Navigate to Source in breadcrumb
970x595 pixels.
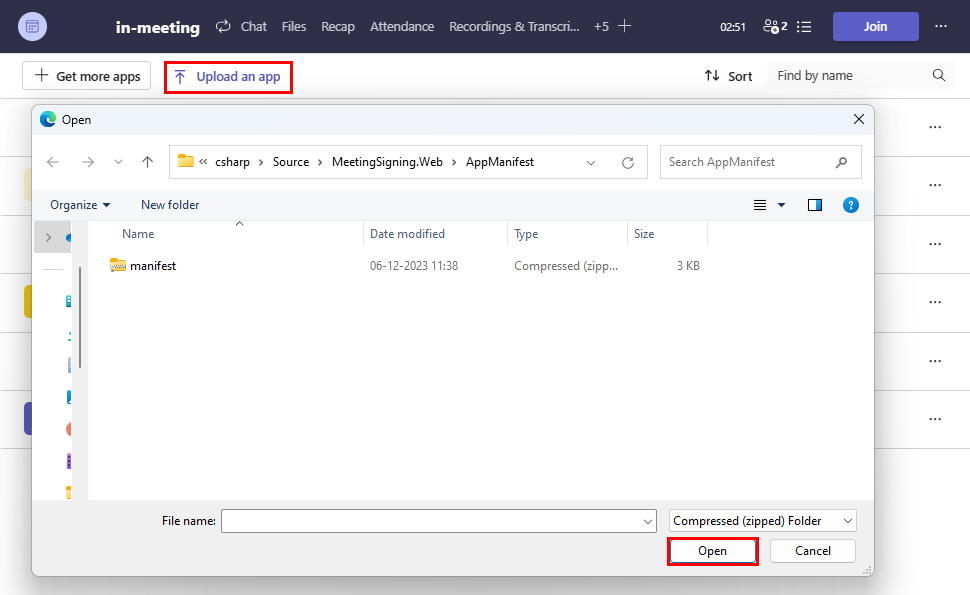tap(291, 162)
